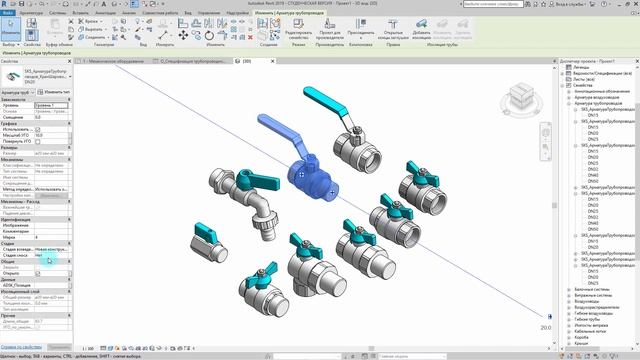The image size is (640, 360).
Task: Click the Марка value field
Action: click(x=51, y=237)
